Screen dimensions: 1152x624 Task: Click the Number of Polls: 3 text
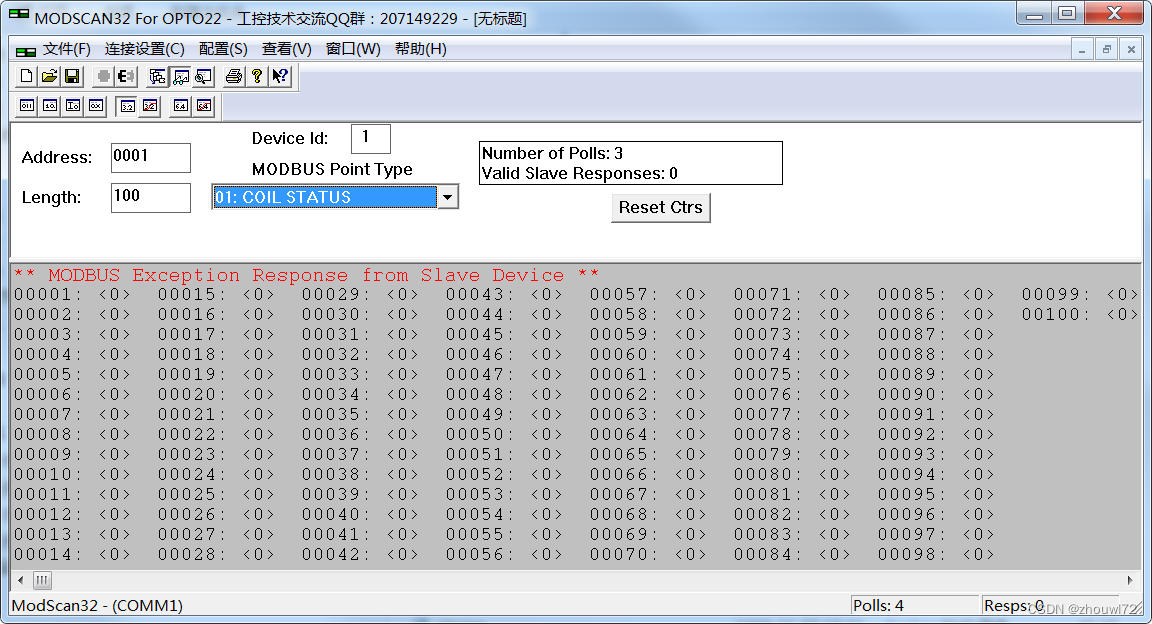(552, 153)
